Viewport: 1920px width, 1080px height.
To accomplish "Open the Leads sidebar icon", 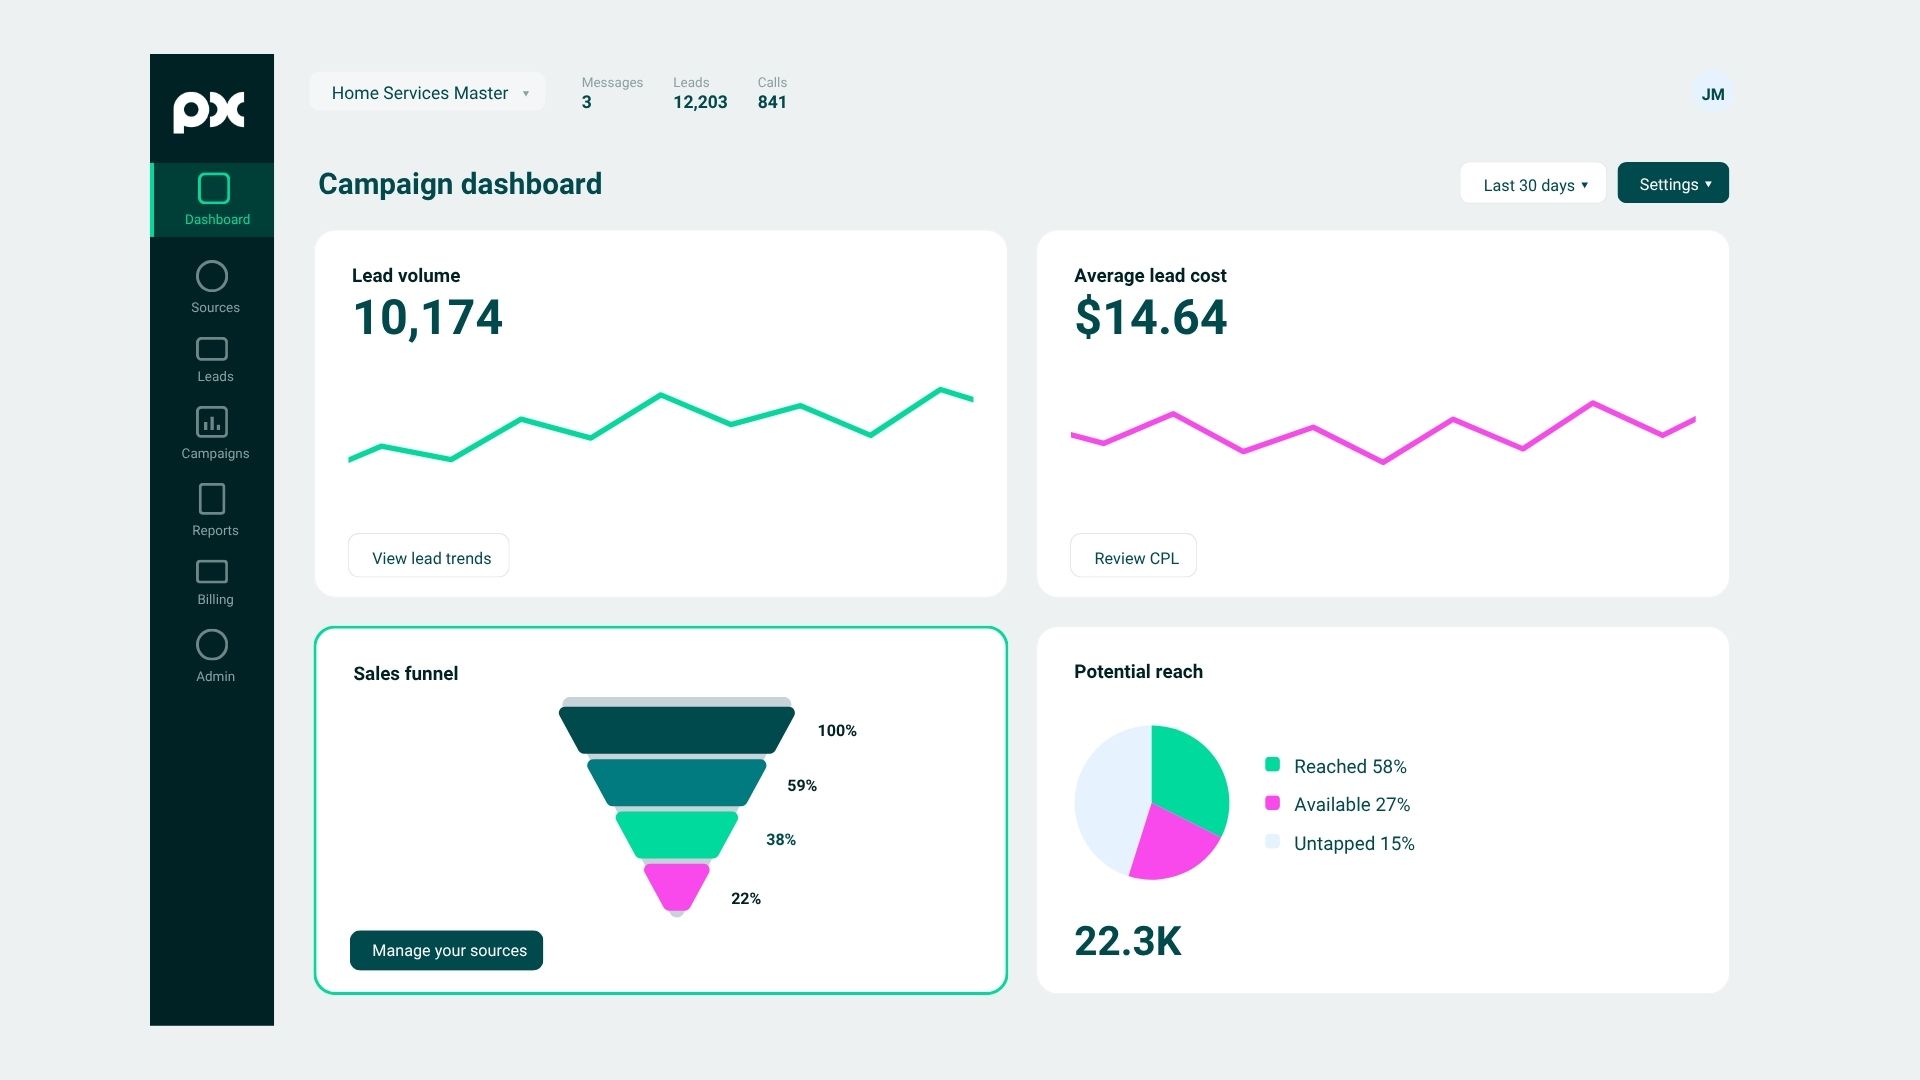I will [212, 349].
